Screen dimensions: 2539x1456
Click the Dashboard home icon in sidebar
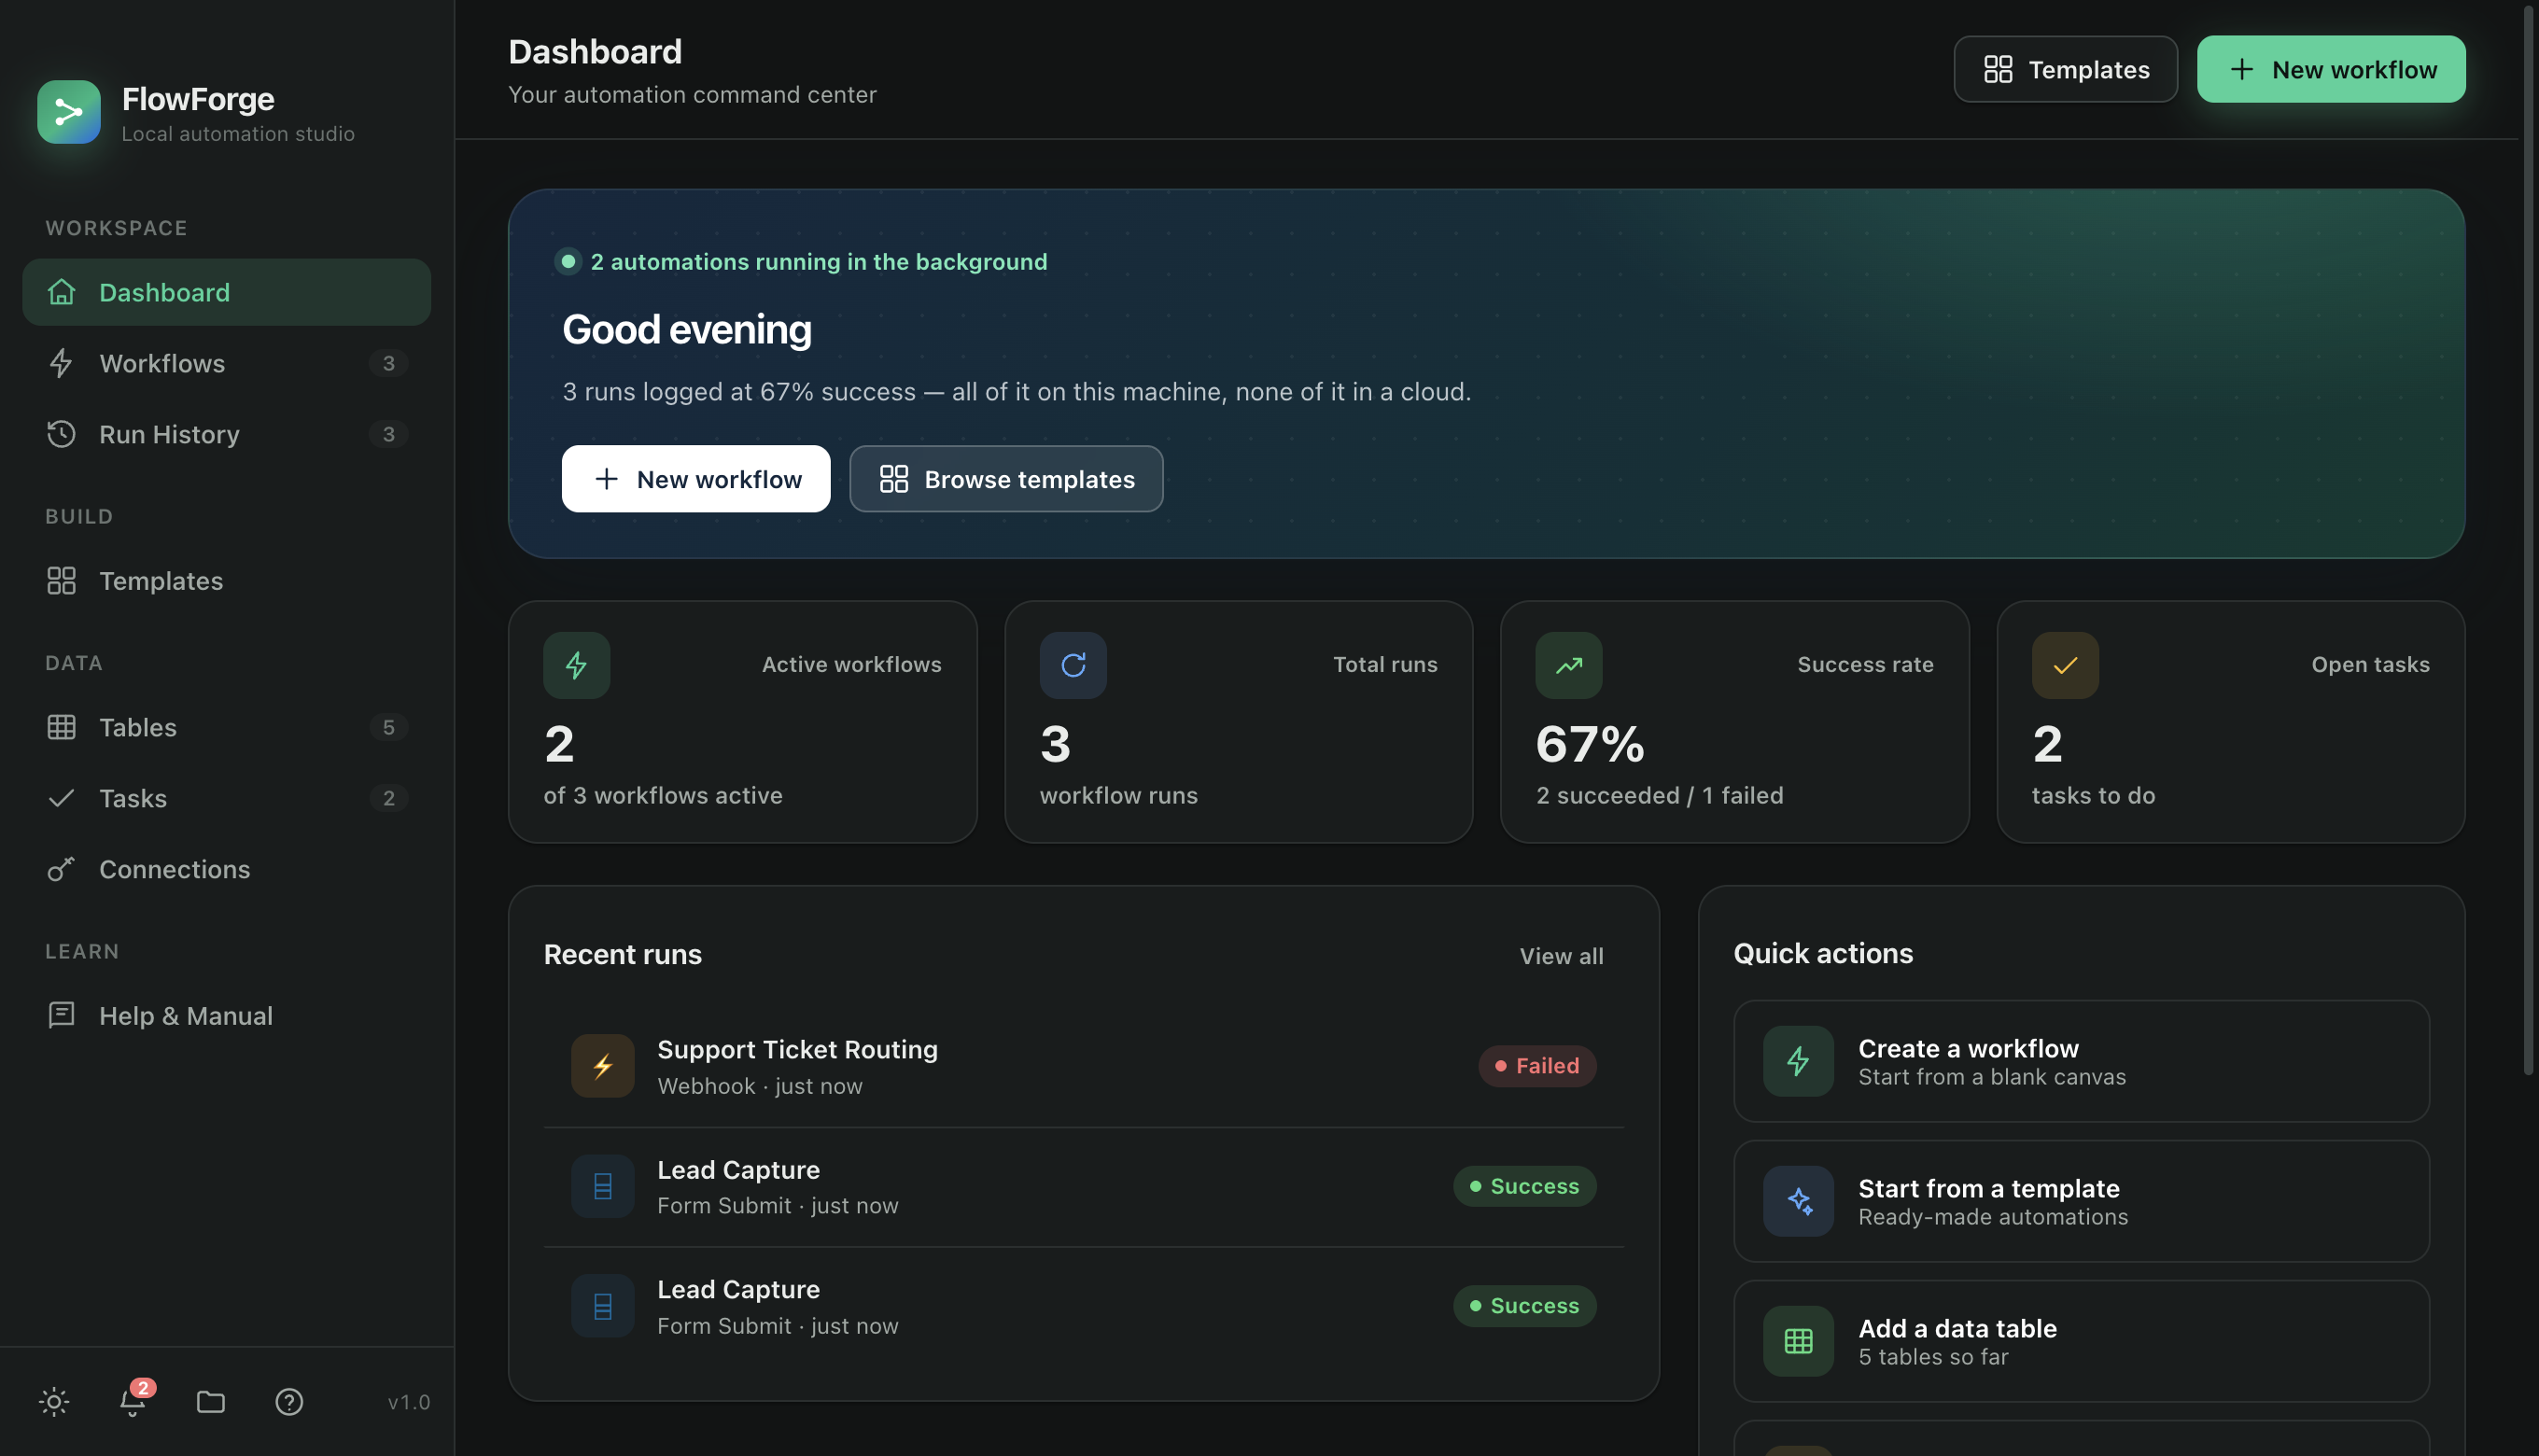click(61, 292)
